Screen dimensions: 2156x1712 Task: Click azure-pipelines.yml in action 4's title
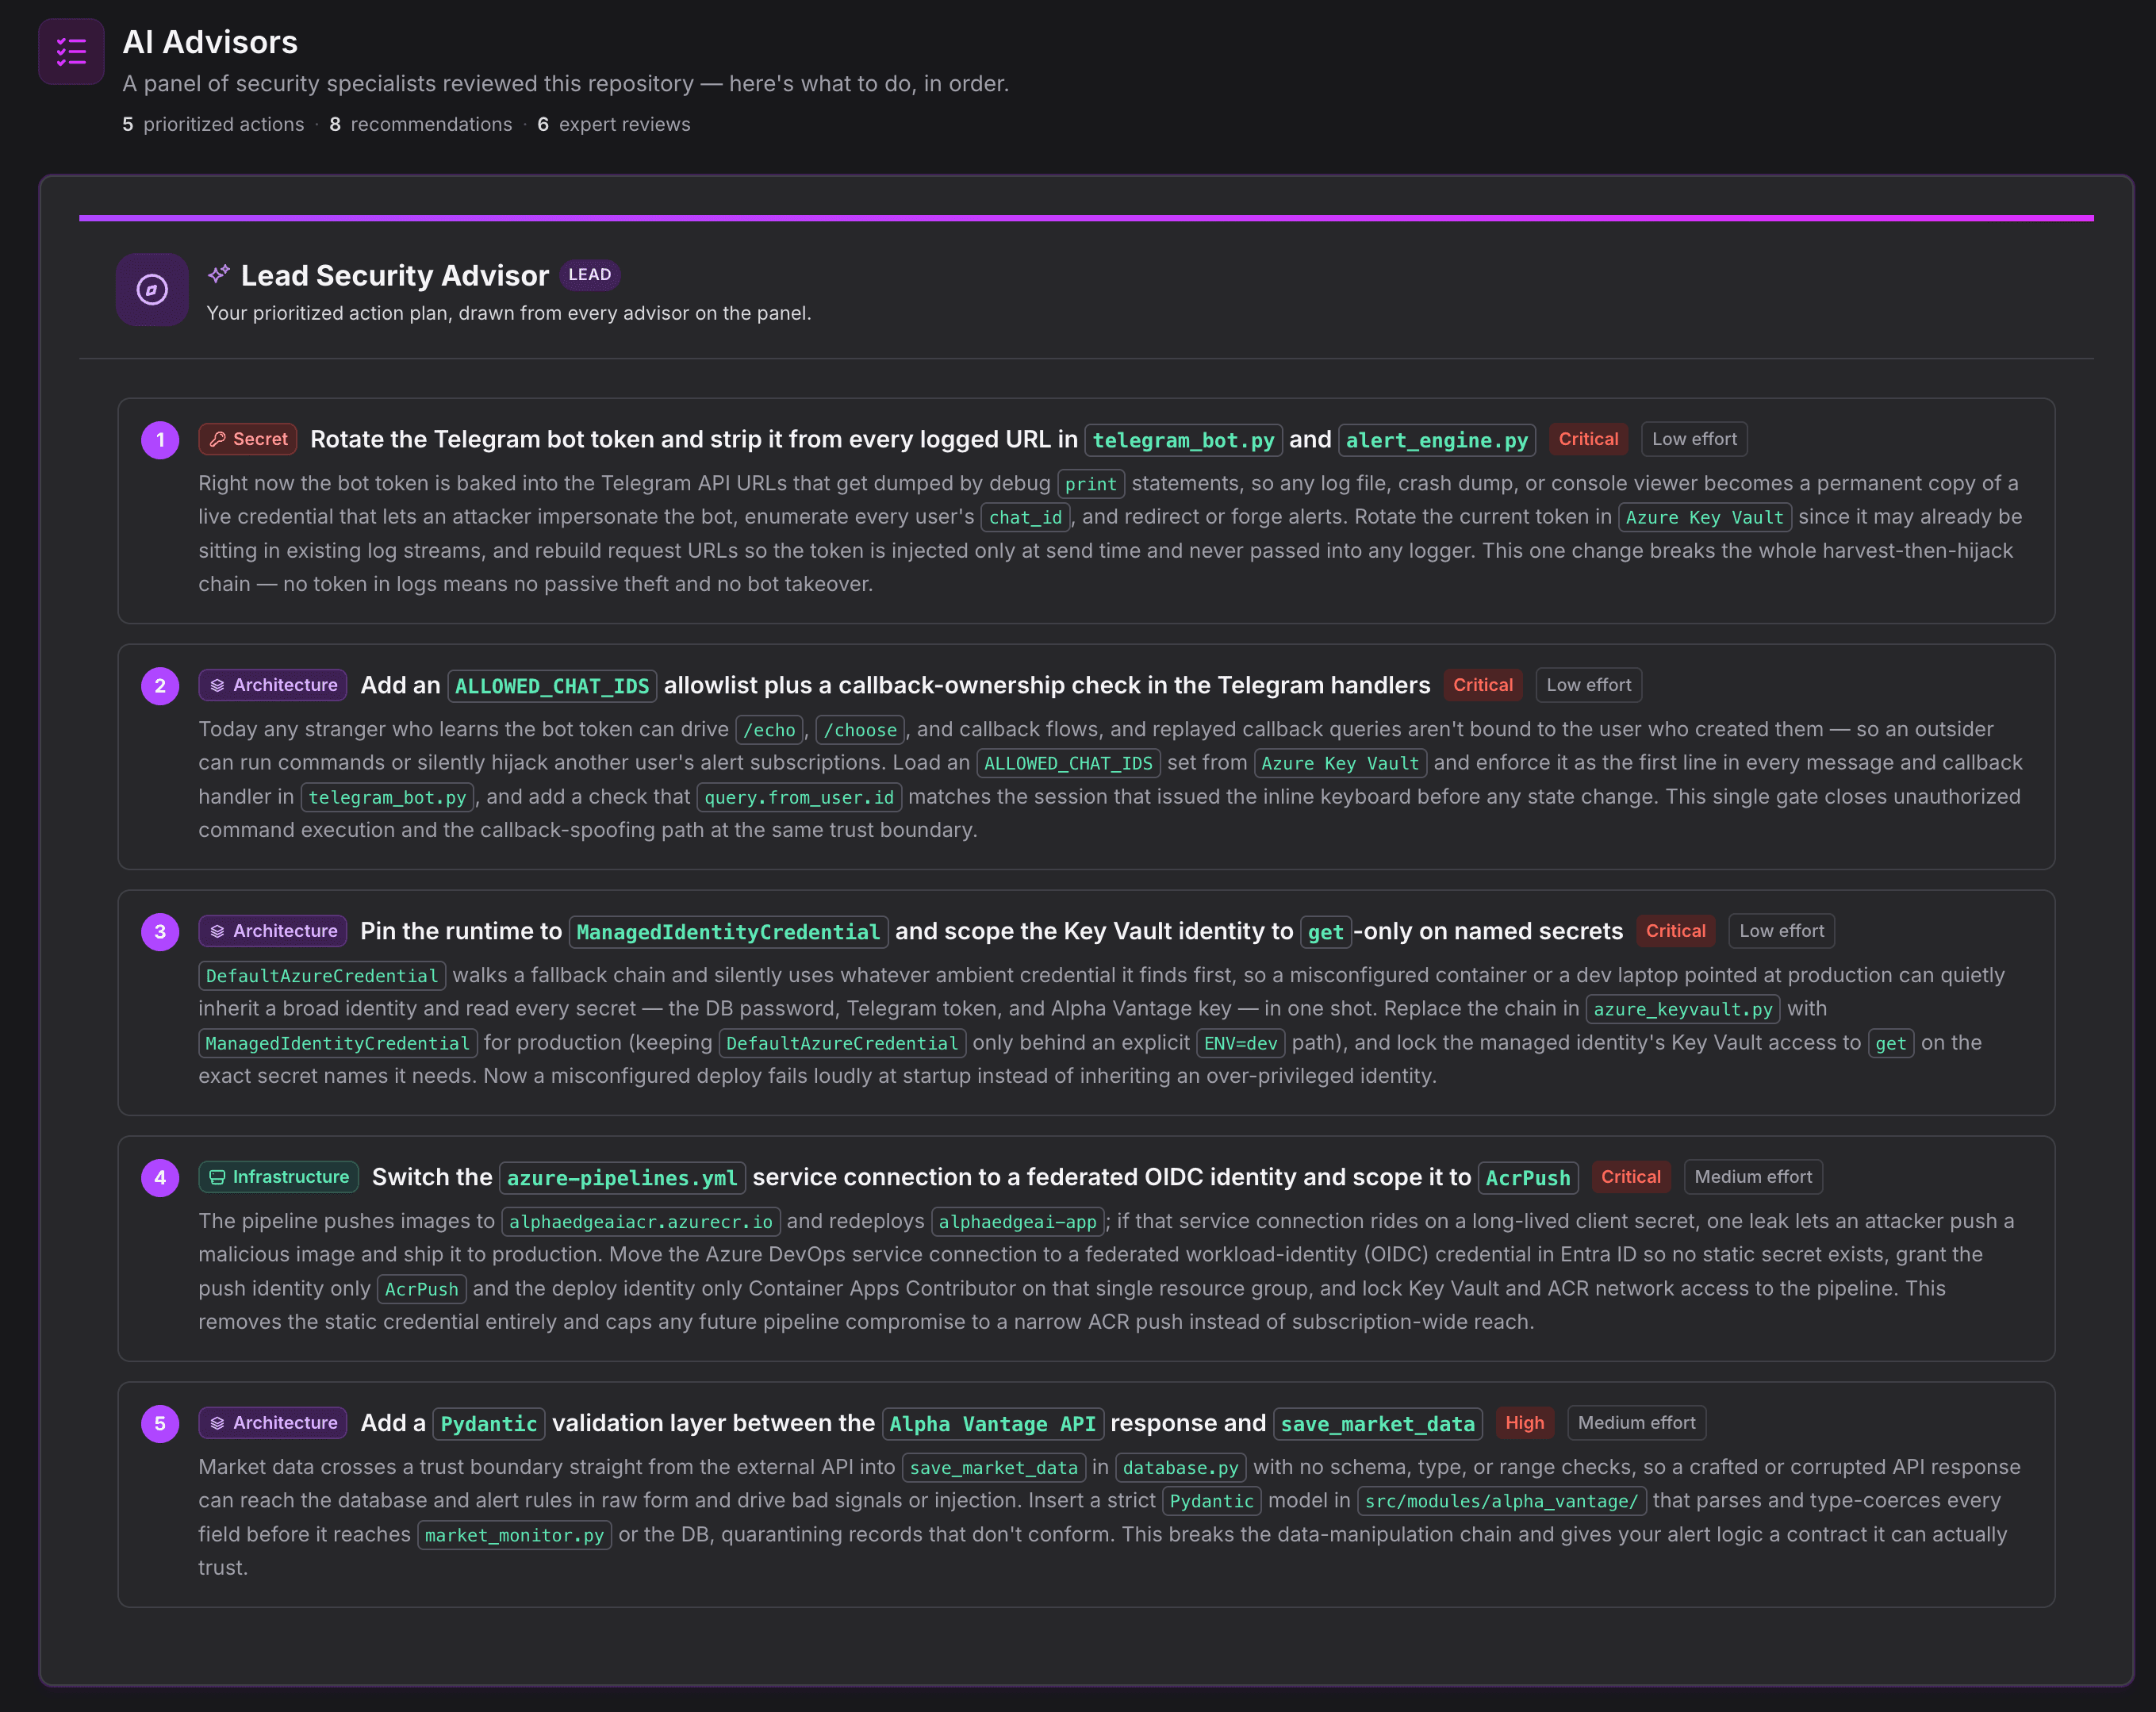(x=622, y=1178)
